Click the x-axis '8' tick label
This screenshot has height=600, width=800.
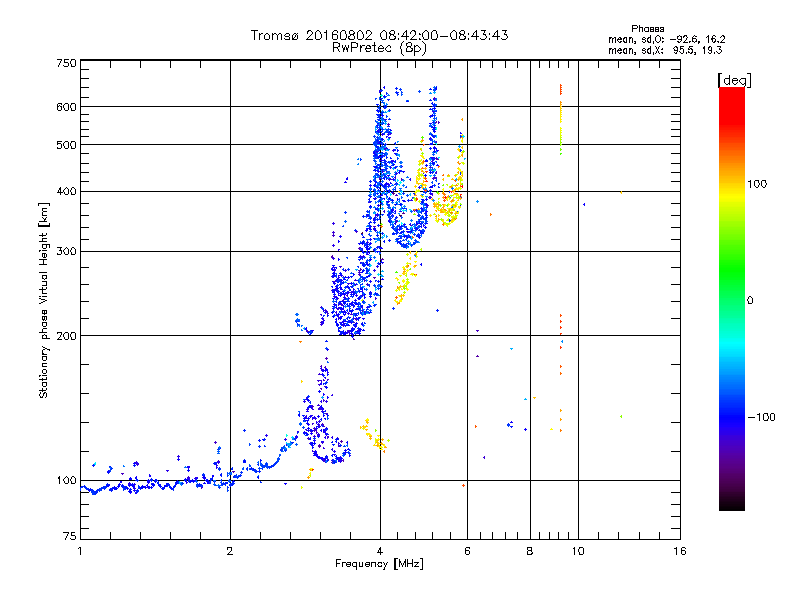tap(530, 551)
